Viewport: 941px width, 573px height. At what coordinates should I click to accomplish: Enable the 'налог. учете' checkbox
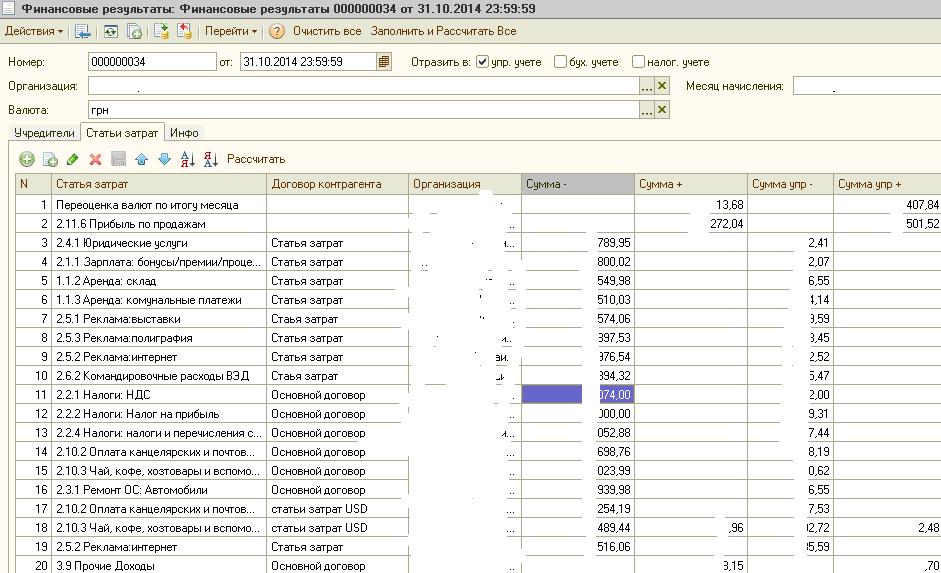tap(638, 62)
